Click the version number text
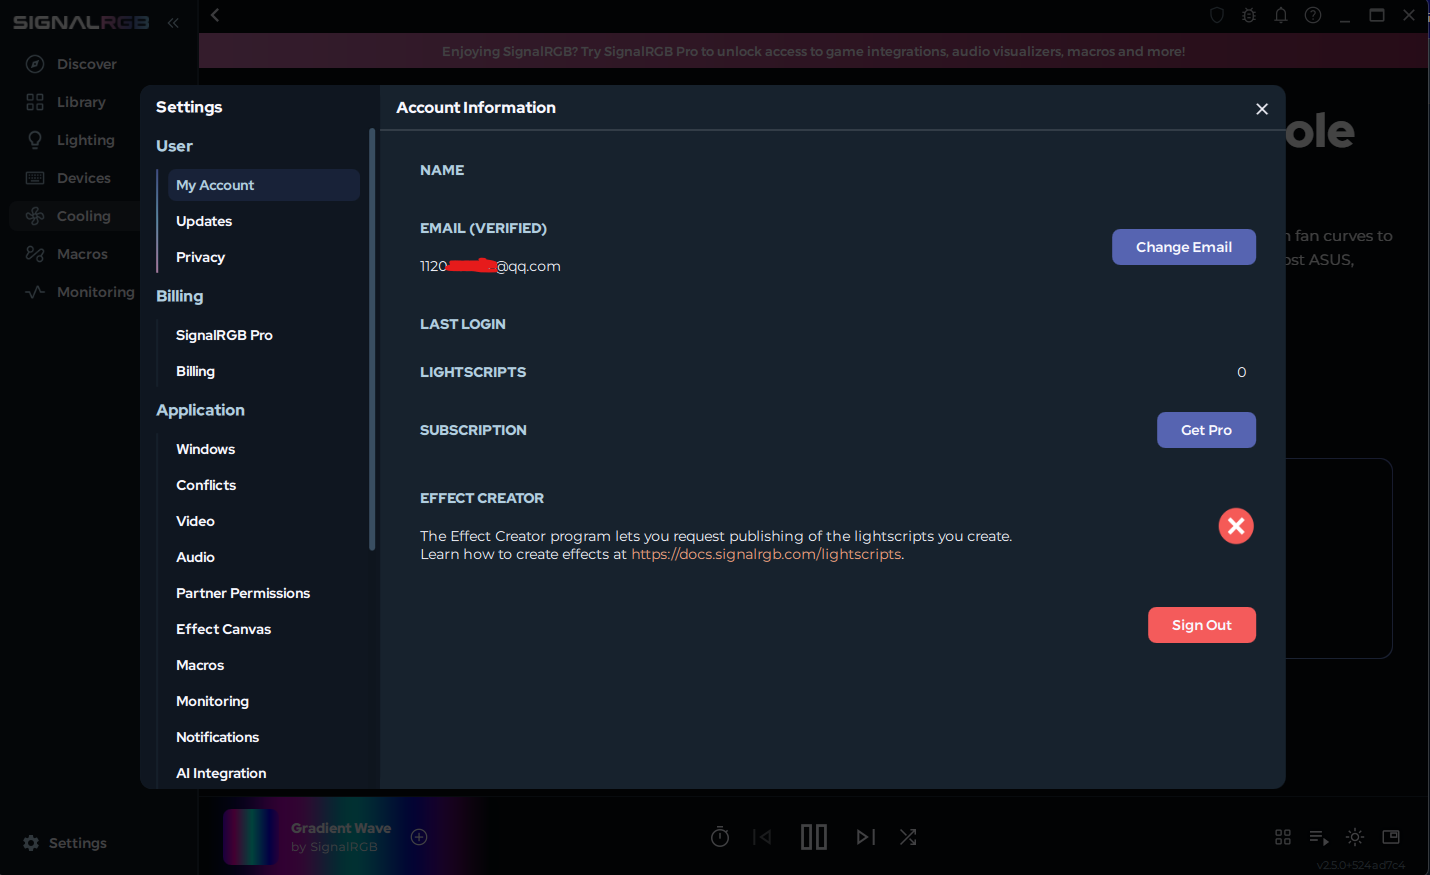1430x875 pixels. 1361,865
